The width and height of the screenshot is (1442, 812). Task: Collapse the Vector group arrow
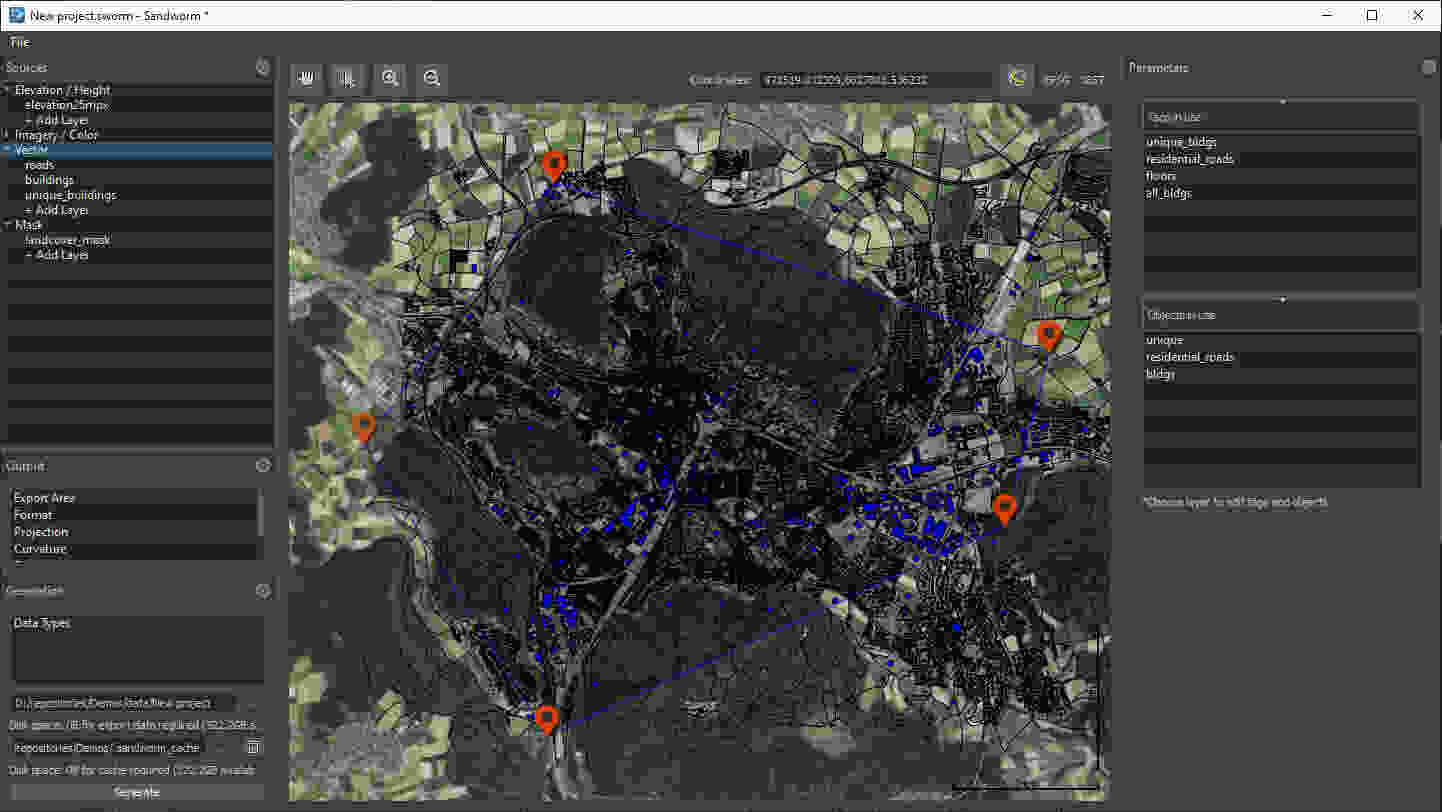click(x=7, y=150)
